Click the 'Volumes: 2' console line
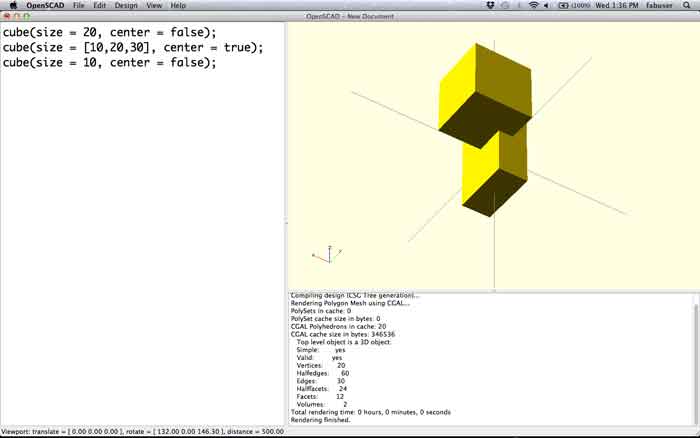 321,405
